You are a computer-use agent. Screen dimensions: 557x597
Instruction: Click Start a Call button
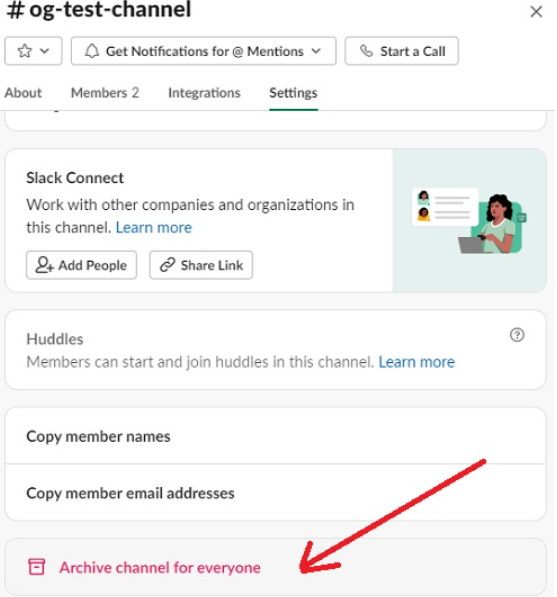[x=402, y=51]
